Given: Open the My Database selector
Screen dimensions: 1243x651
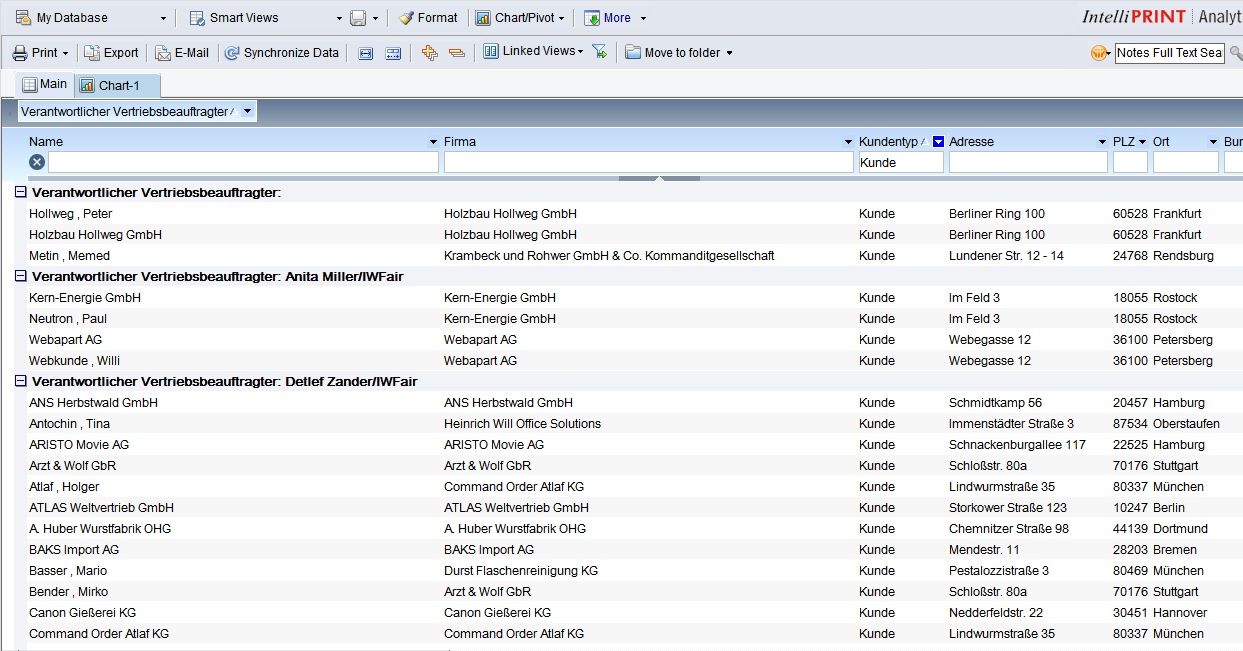Looking at the screenshot, I should tap(90, 18).
